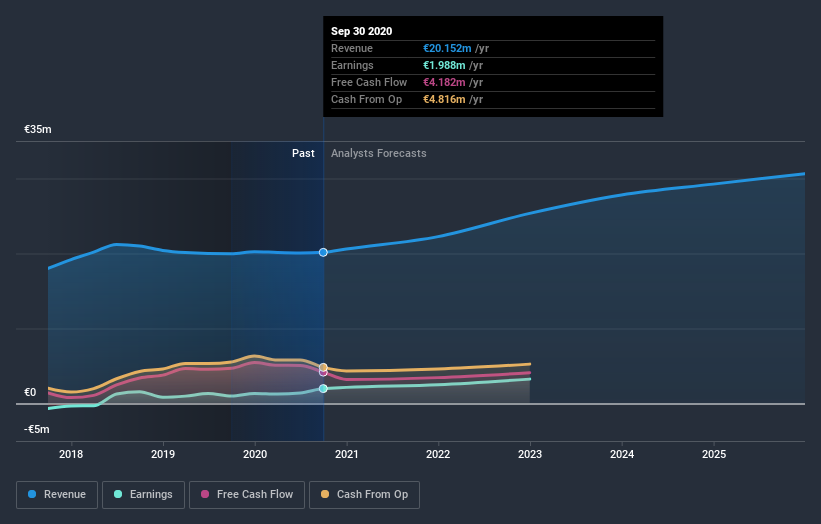Toggle the Revenue legend button
The width and height of the screenshot is (821, 524).
57,495
